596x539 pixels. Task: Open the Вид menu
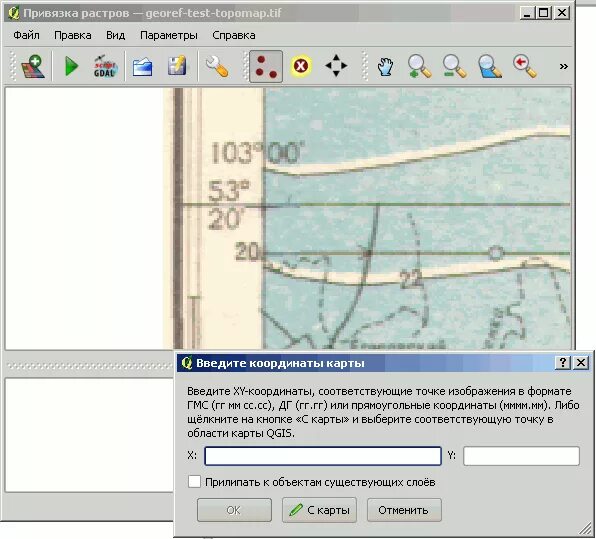coord(116,35)
